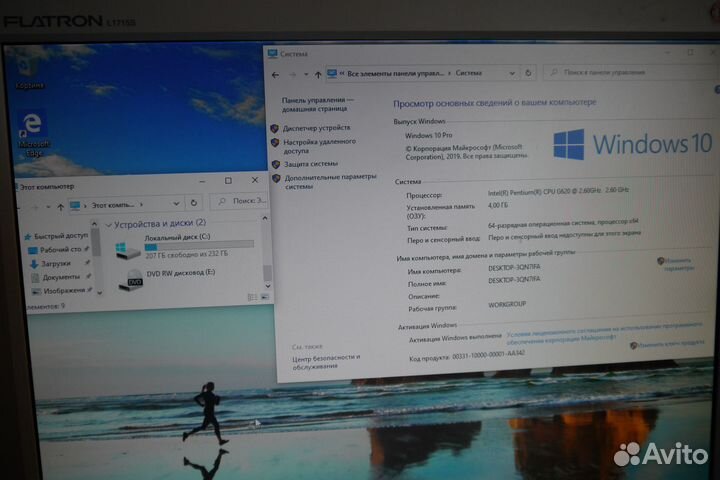Click Настройка удаленного доступа link
The height and width of the screenshot is (480, 720).
[319, 146]
